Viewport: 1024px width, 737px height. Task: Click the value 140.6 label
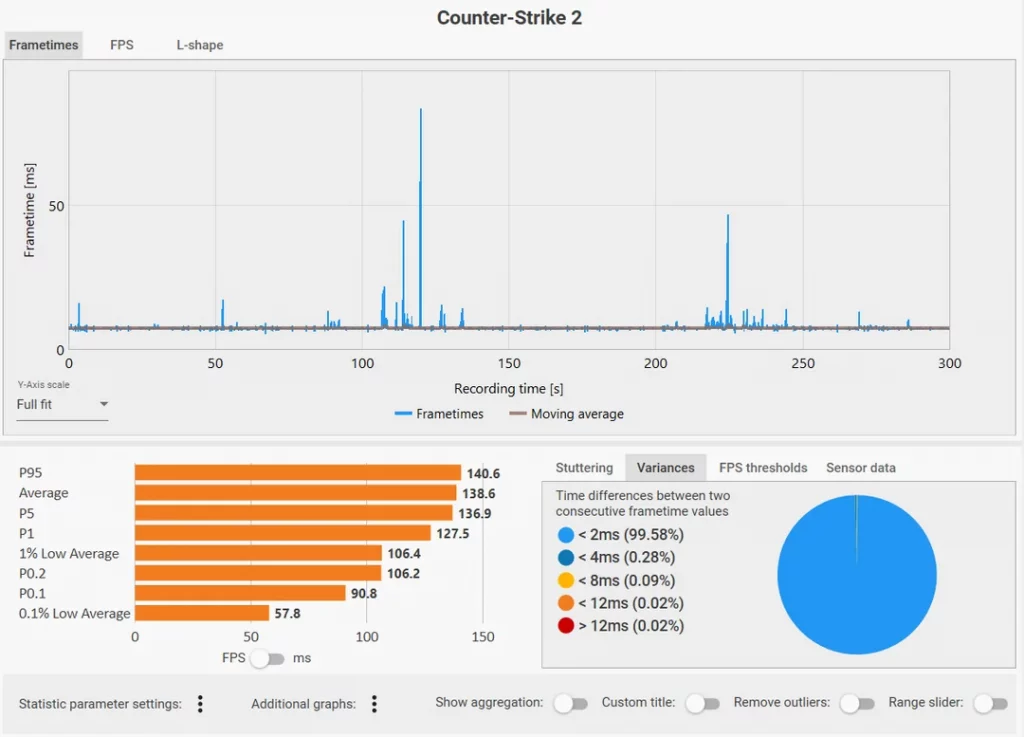483,473
